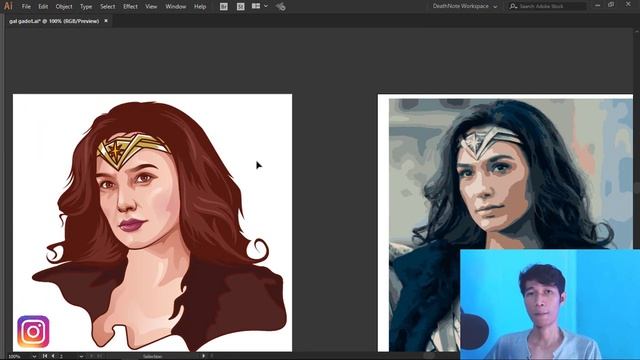
Task: Open the Type menu
Action: point(86,7)
